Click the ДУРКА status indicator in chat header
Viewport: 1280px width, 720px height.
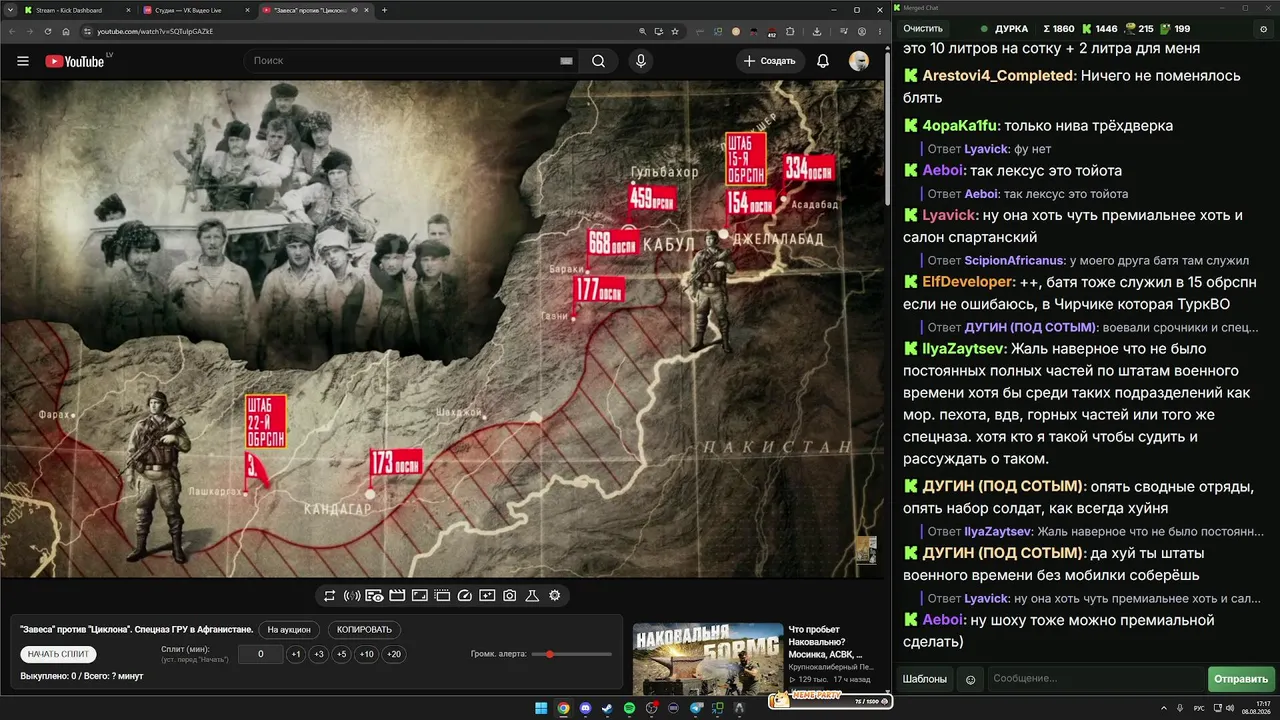click(x=1004, y=29)
